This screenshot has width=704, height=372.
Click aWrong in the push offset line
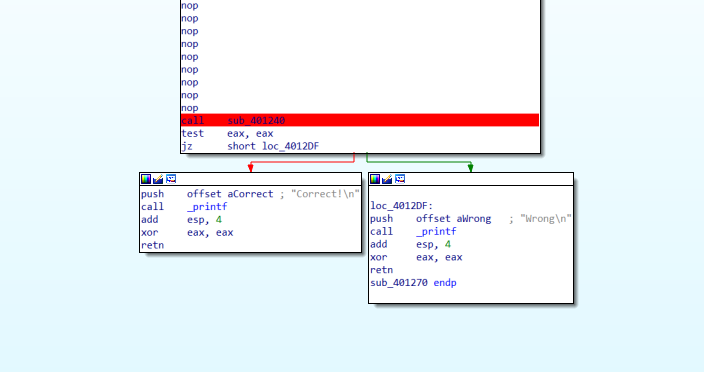point(474,219)
